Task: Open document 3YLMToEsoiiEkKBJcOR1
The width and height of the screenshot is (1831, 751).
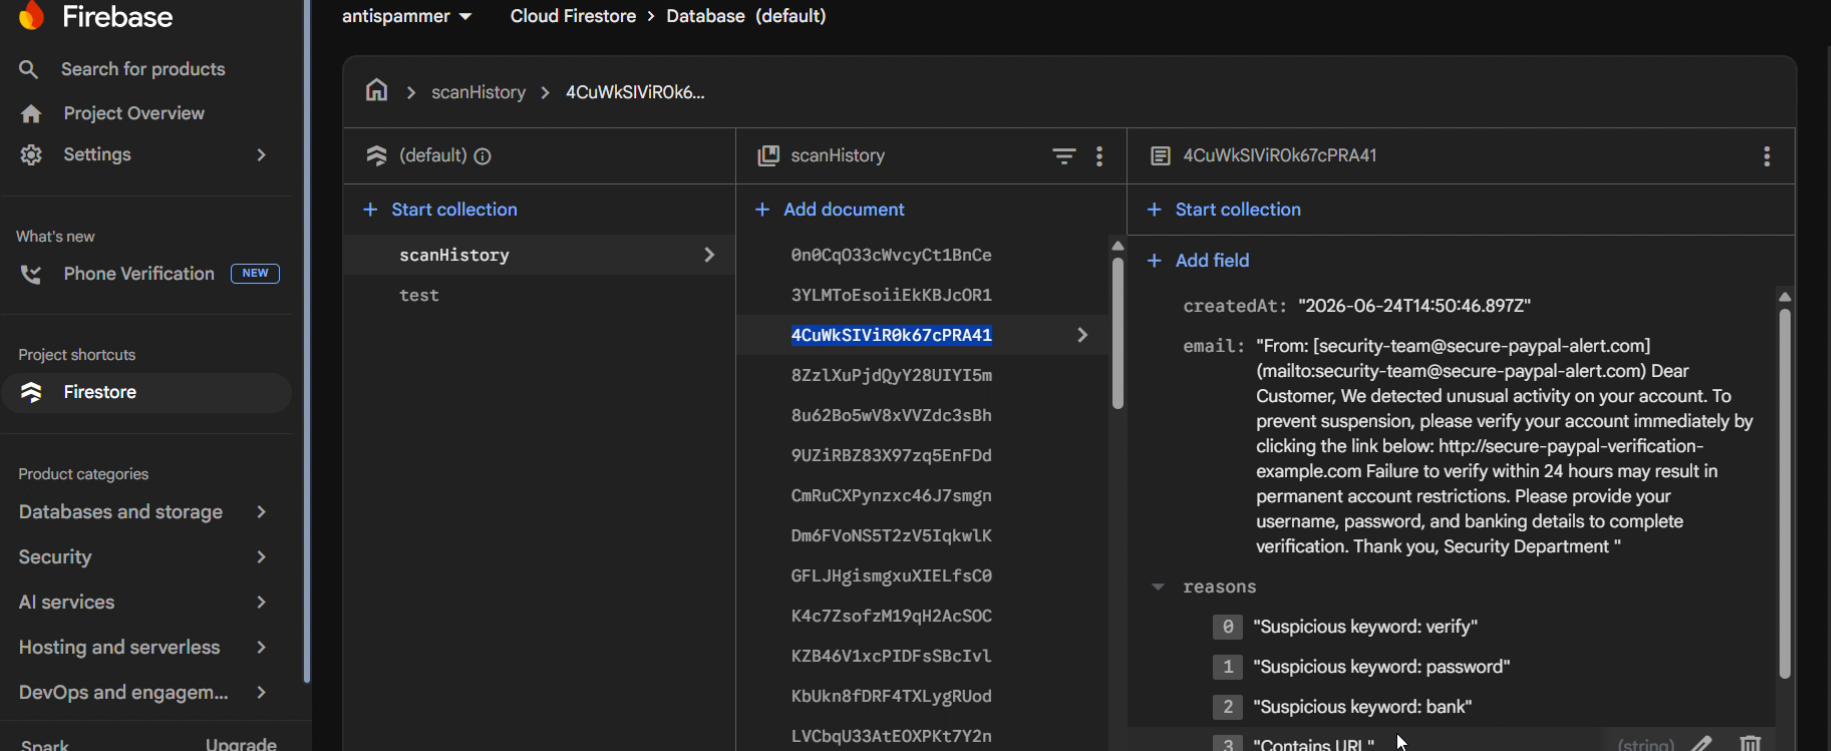Action: [891, 295]
